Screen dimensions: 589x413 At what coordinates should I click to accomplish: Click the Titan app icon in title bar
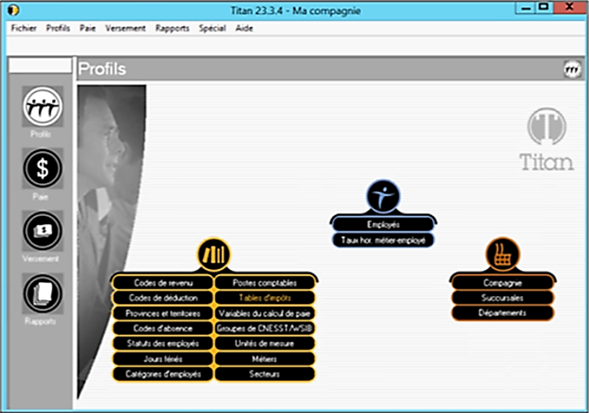tap(13, 10)
